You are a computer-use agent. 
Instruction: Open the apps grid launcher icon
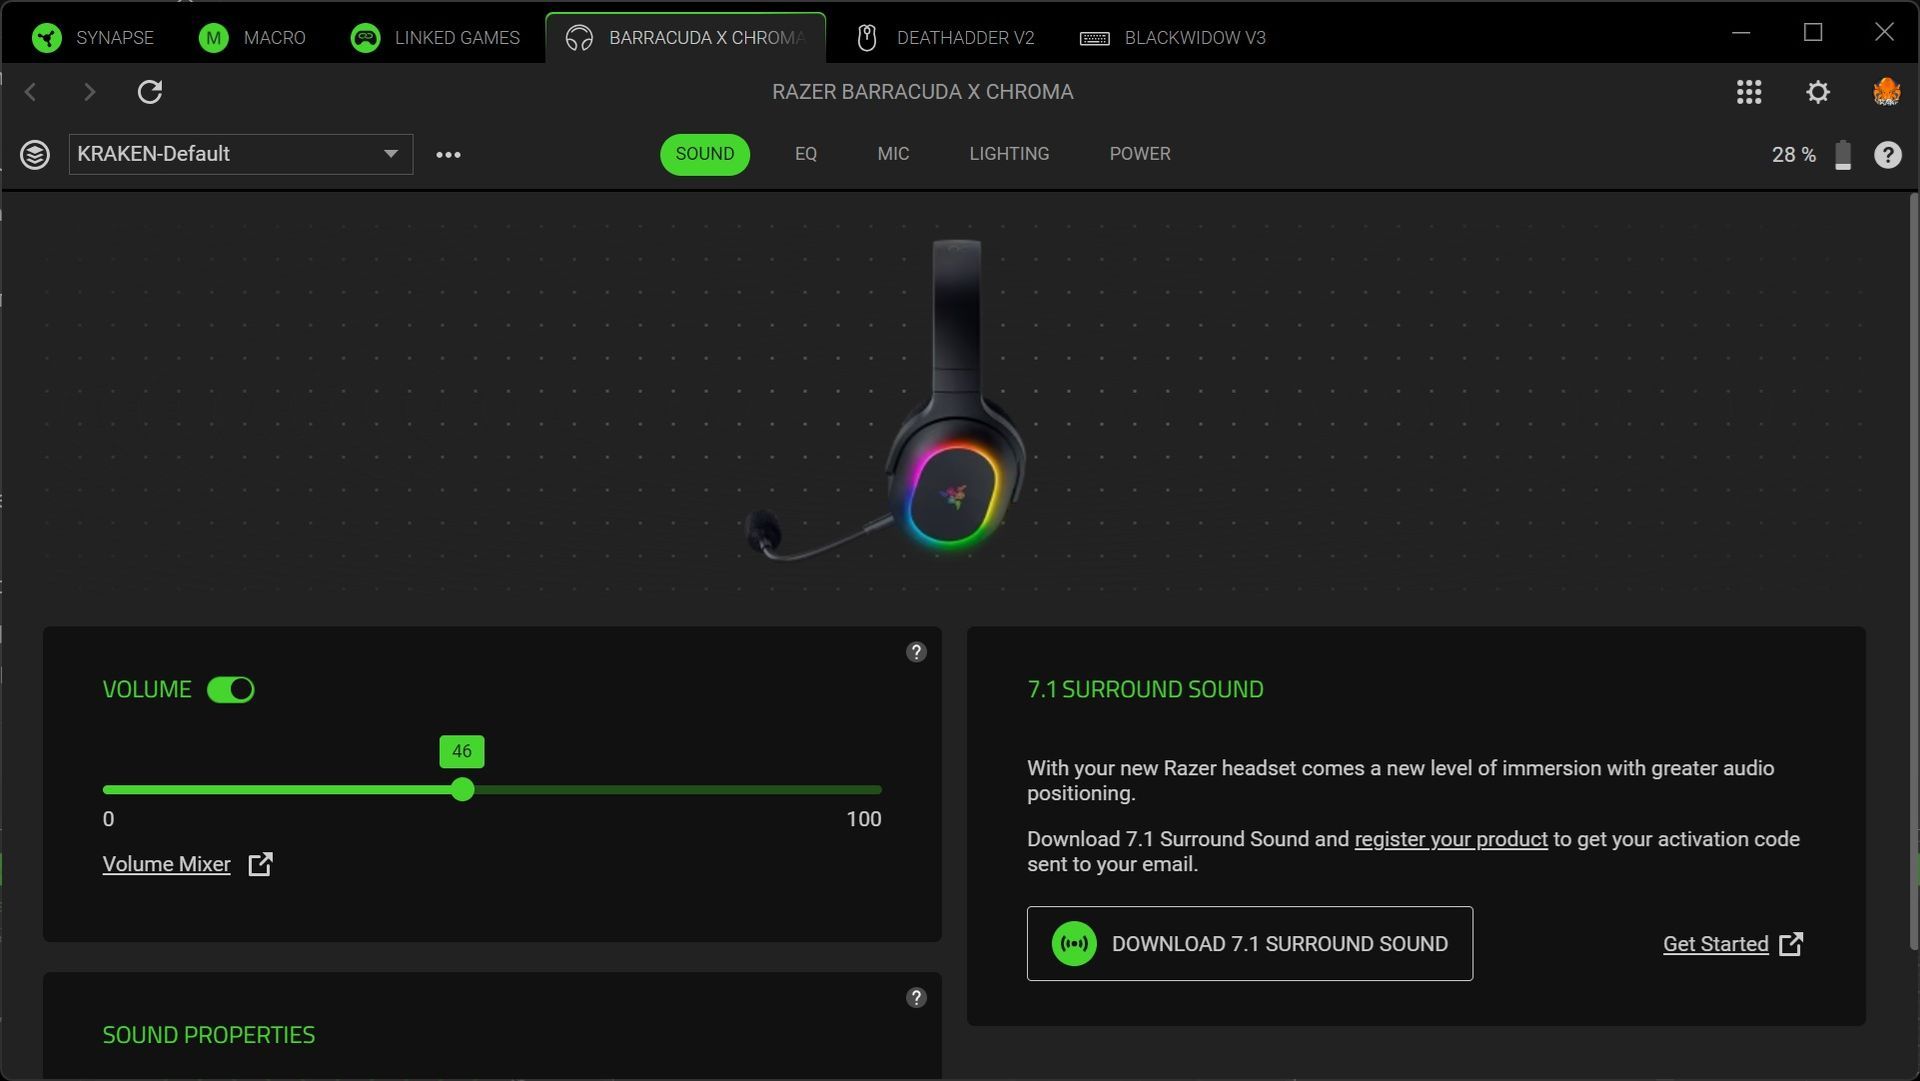click(1749, 92)
